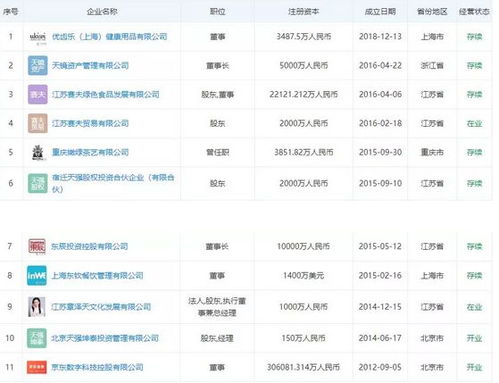The image size is (499, 383).
Task: Click the blue logo of 天强资产管理有限公司
Action: pyautogui.click(x=38, y=65)
